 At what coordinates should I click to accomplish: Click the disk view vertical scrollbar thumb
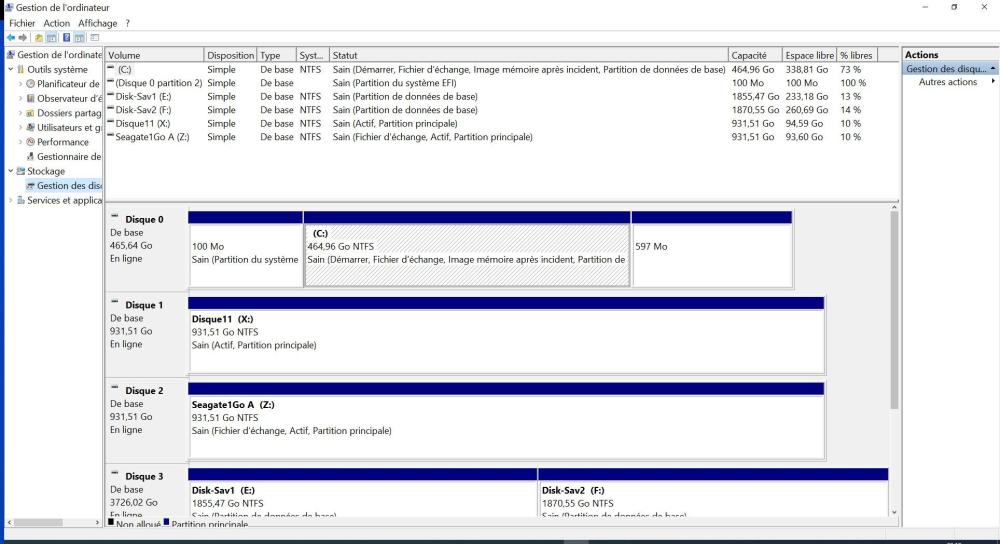click(x=894, y=310)
